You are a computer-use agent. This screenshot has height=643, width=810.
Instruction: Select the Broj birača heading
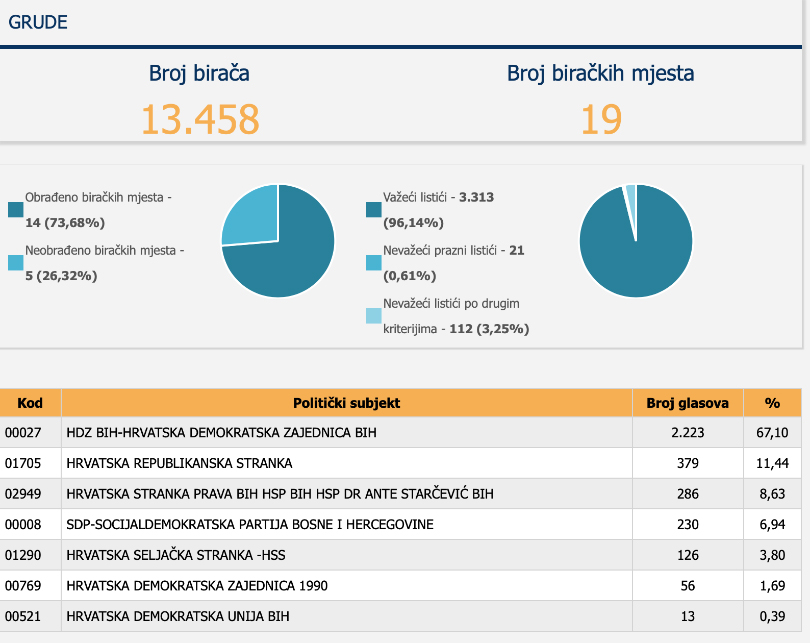click(x=199, y=73)
